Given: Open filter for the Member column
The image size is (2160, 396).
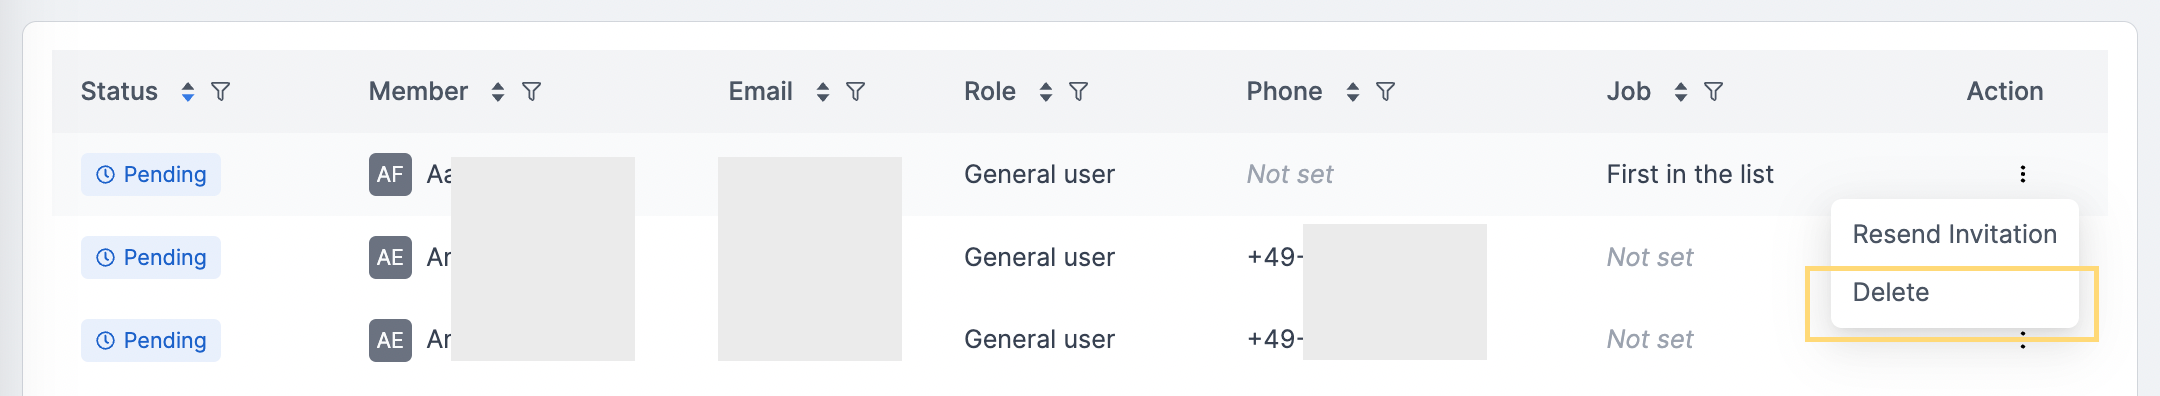Looking at the screenshot, I should (x=532, y=92).
